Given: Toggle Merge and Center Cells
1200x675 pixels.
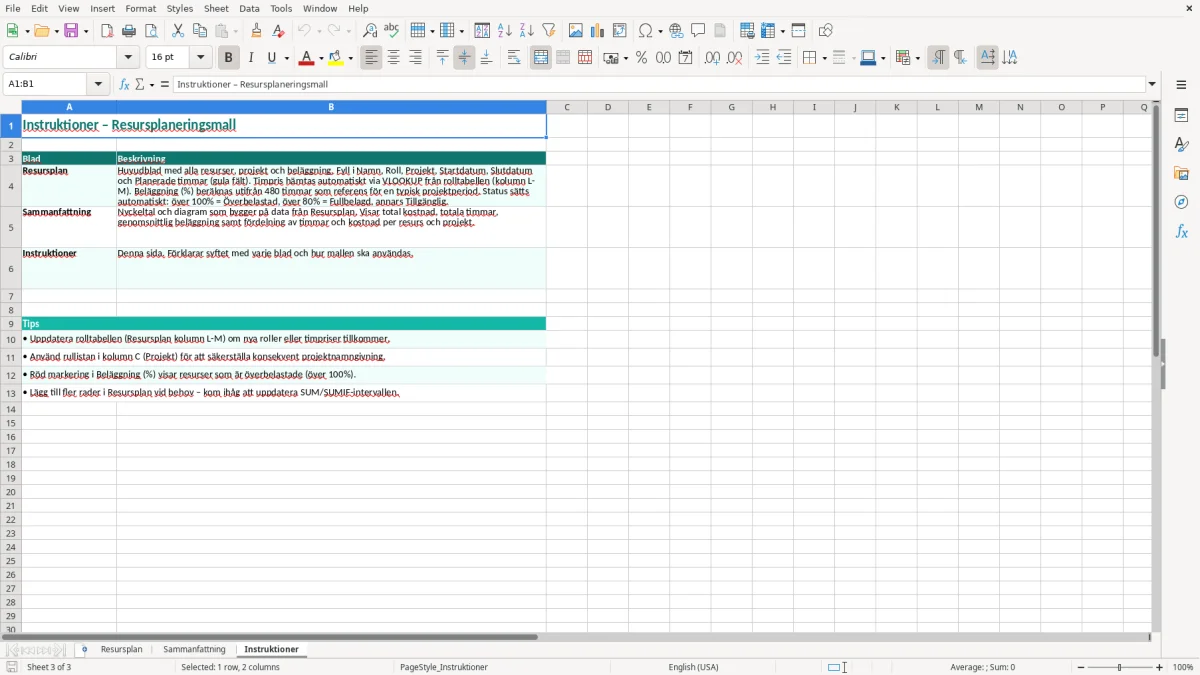Looking at the screenshot, I should pyautogui.click(x=541, y=58).
